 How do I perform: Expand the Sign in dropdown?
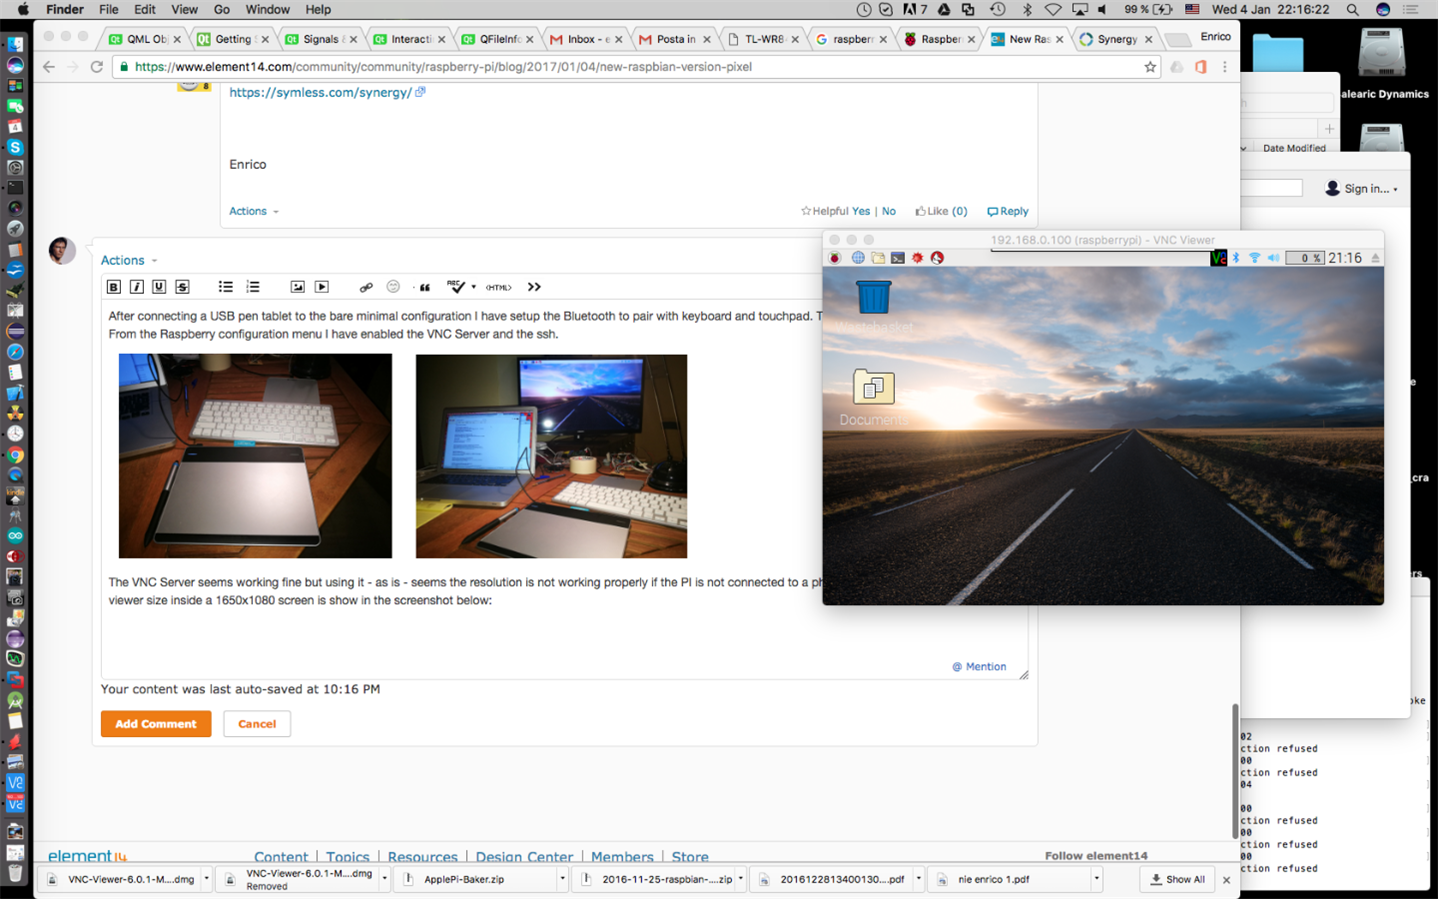pos(1362,188)
